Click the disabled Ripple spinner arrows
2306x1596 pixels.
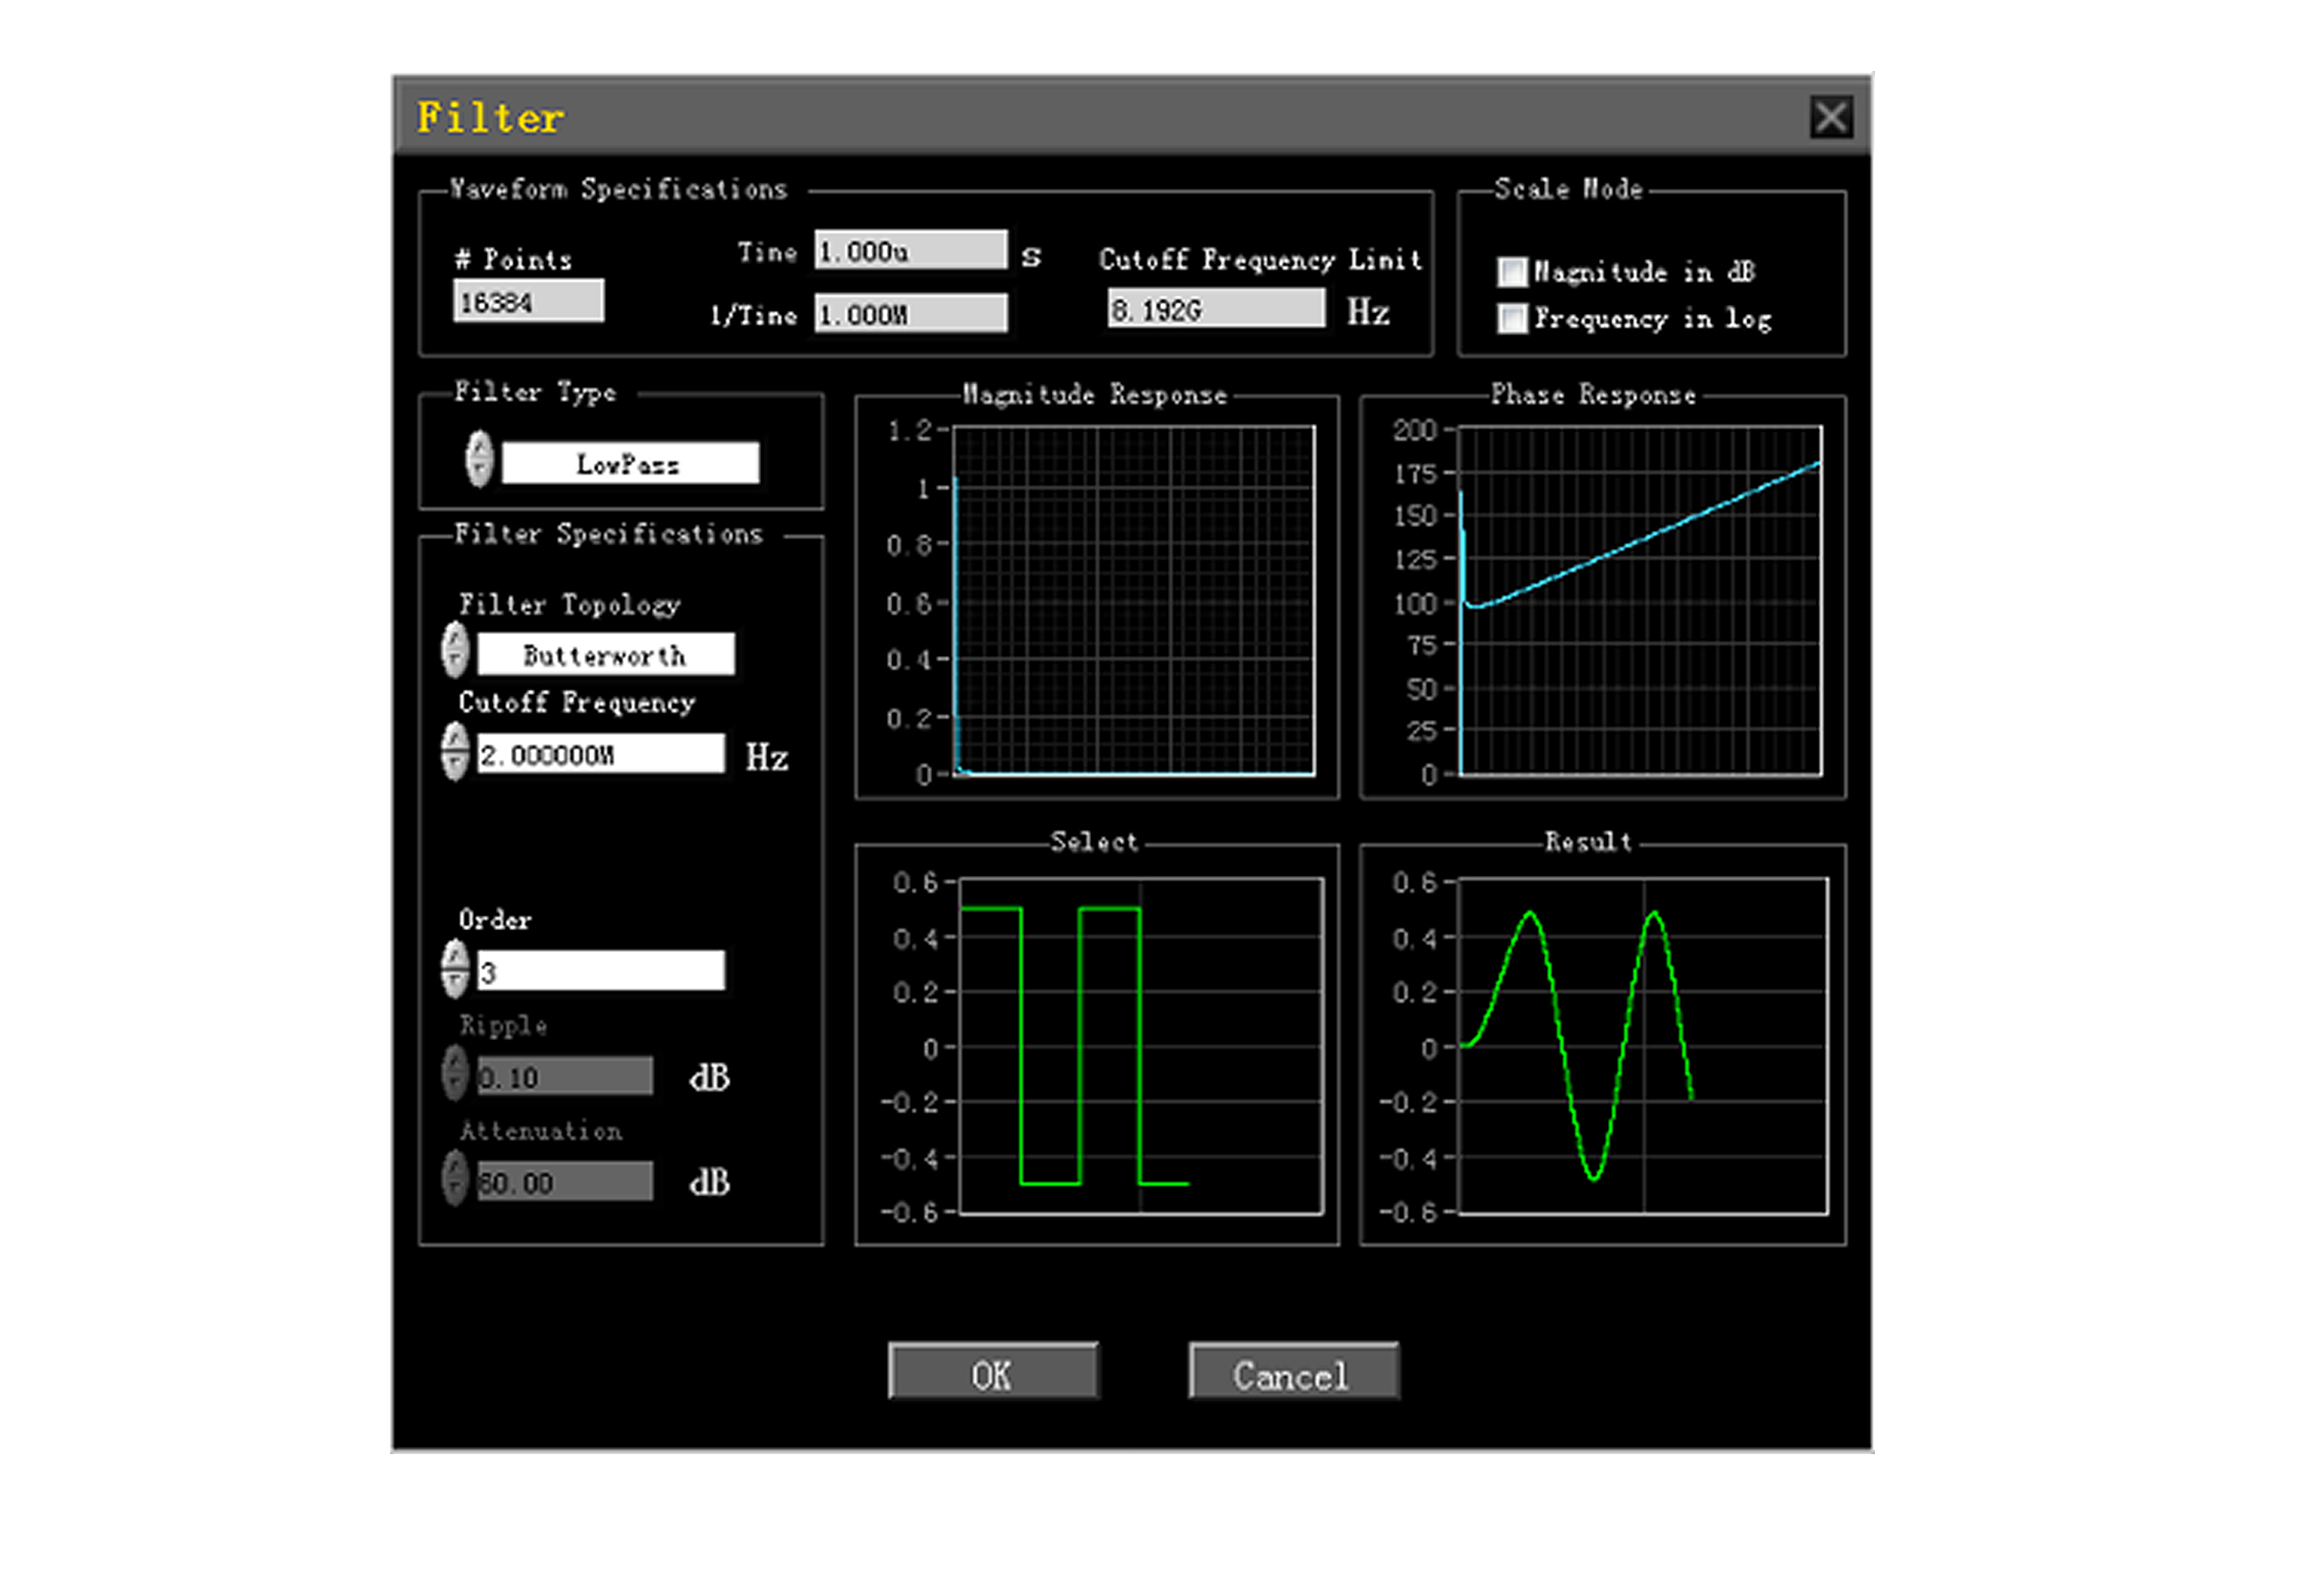(455, 1073)
